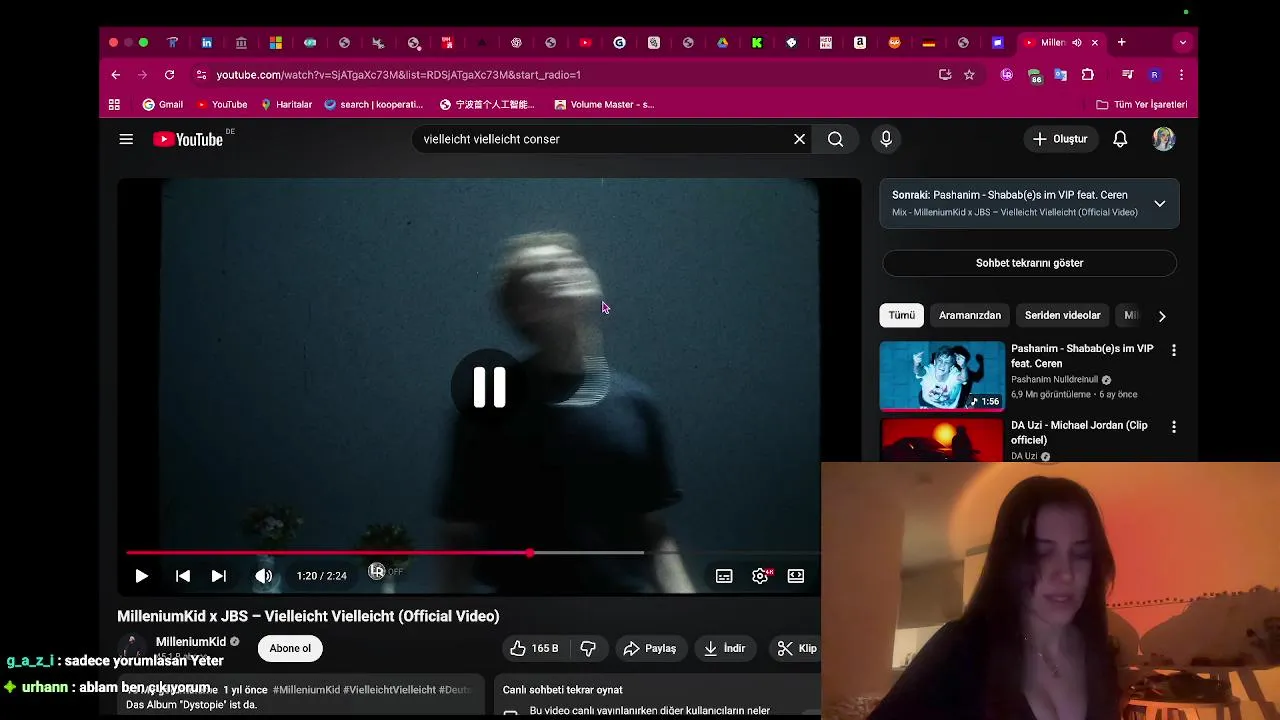Click the install app icon in address bar
The image size is (1280, 720).
[x=945, y=74]
